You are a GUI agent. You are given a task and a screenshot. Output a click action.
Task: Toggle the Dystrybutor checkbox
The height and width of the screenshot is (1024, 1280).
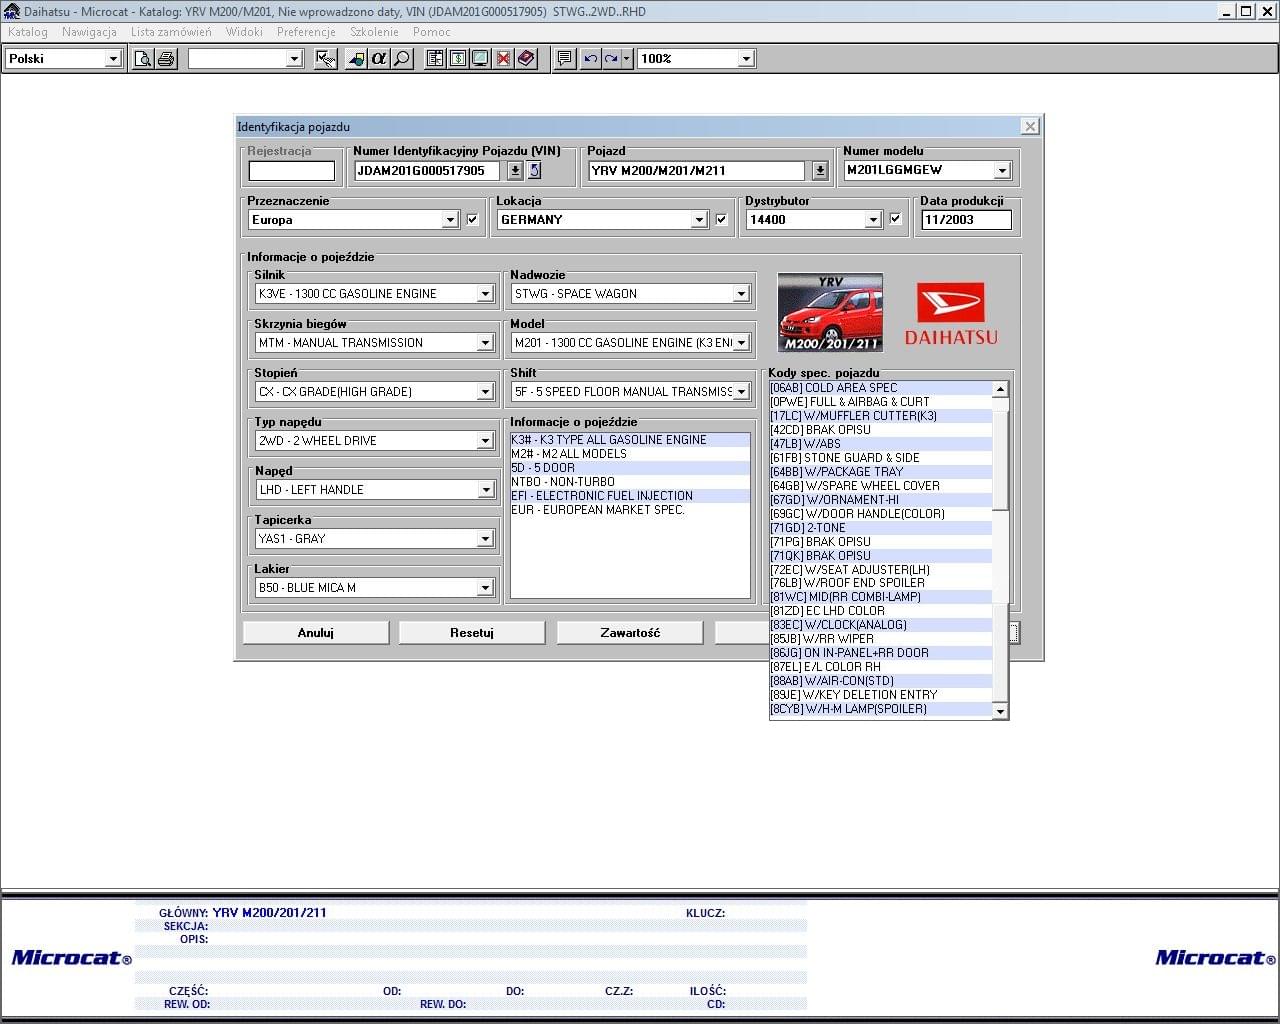pyautogui.click(x=896, y=219)
